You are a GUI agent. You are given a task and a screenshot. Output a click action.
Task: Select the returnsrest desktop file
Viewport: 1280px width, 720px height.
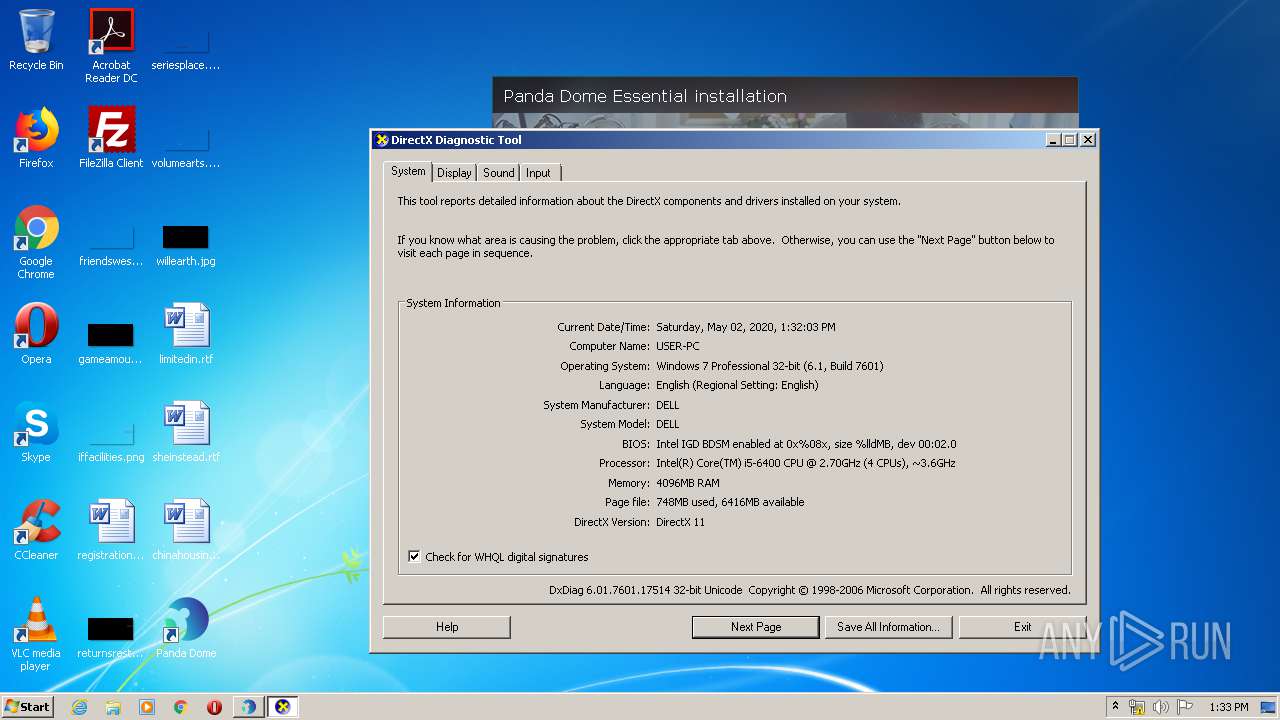coord(111,637)
